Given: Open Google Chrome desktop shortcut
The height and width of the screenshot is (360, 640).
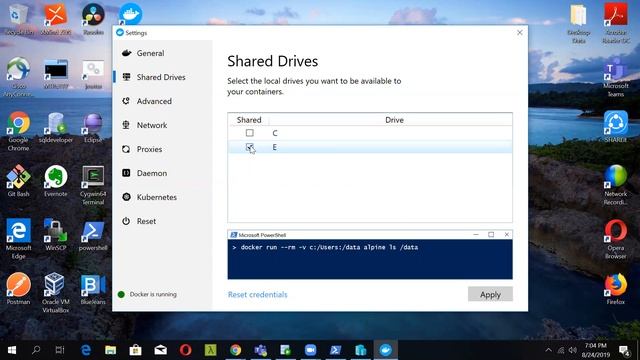Looking at the screenshot, I should pos(18,131).
